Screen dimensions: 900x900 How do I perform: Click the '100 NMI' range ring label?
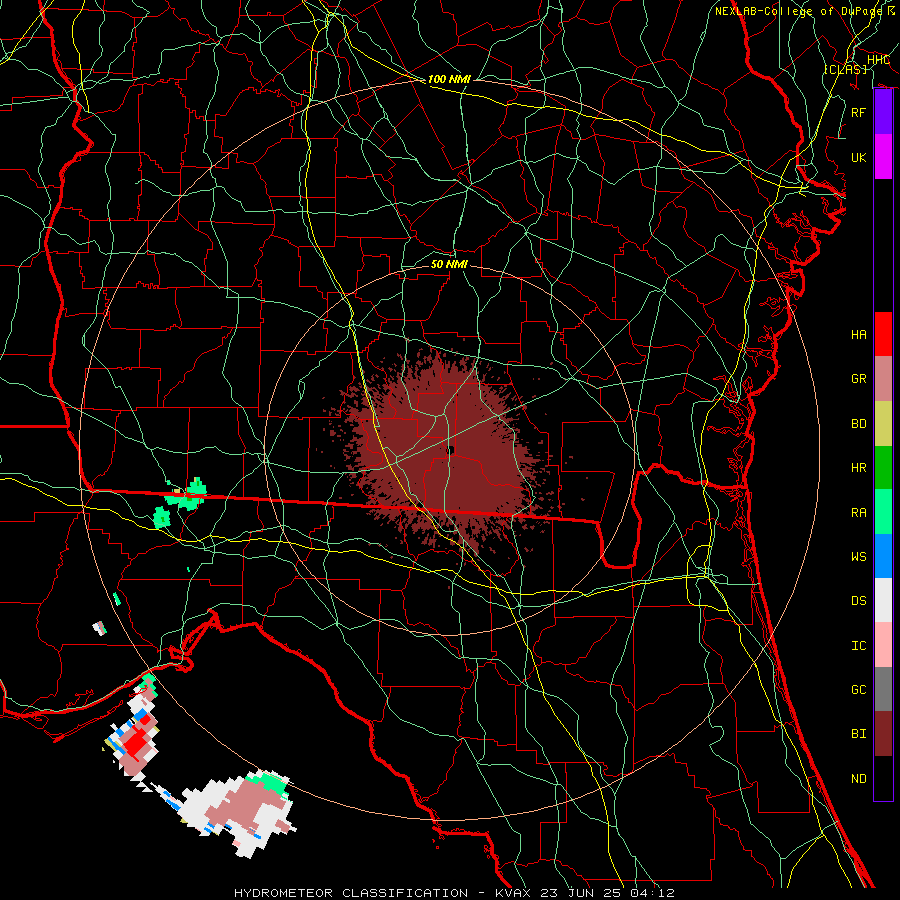449,79
